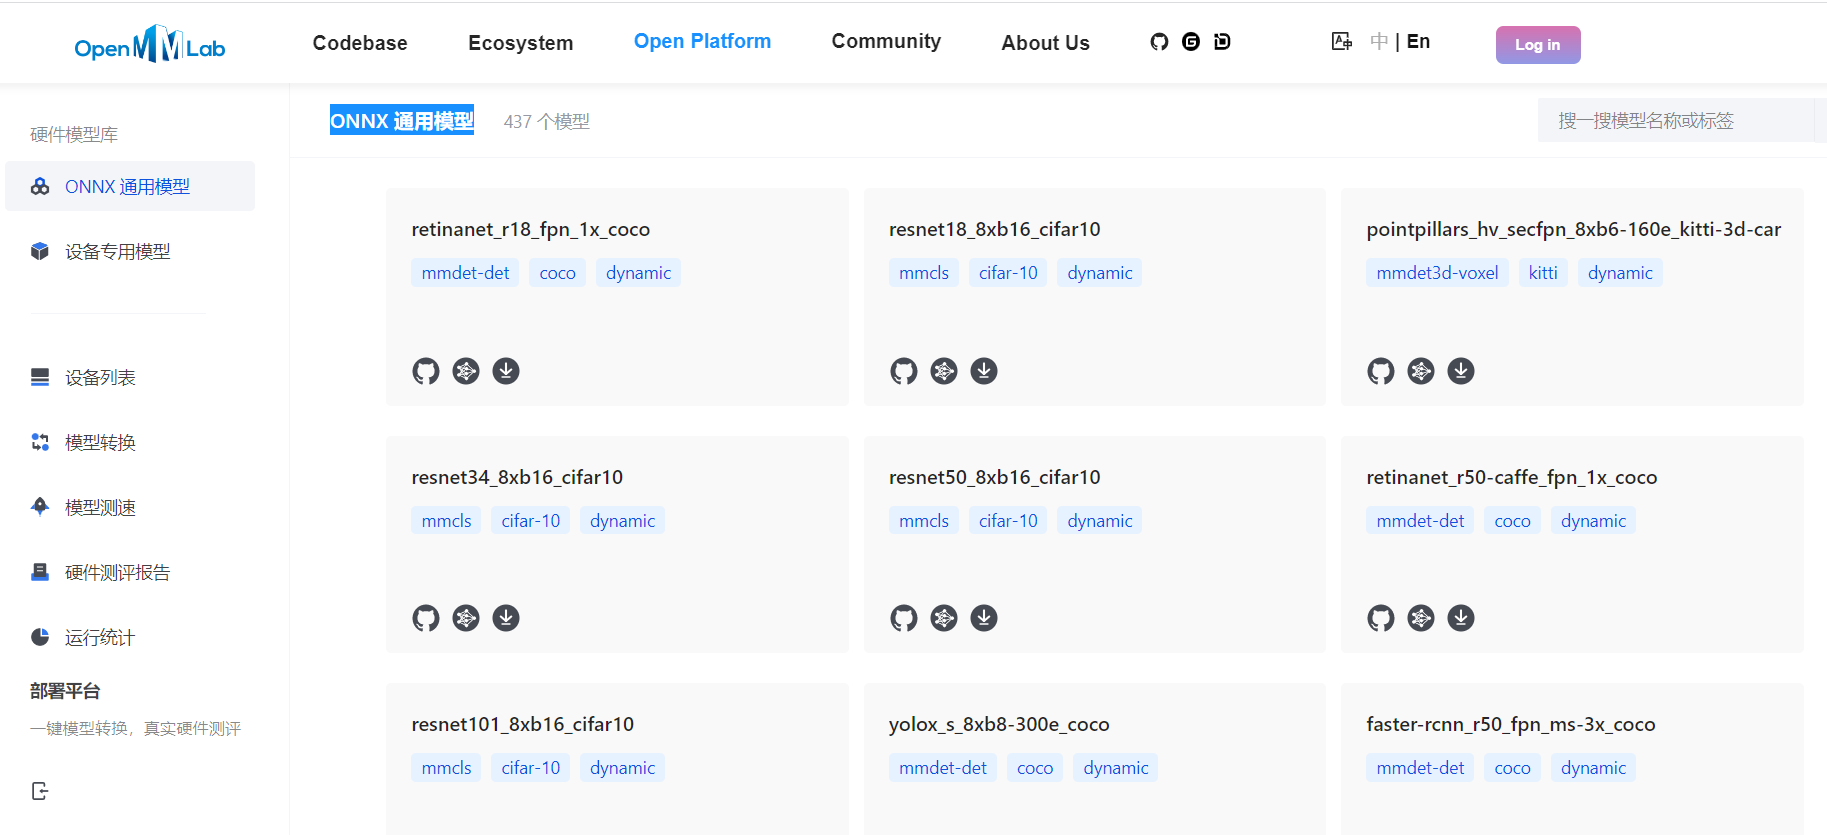This screenshot has height=835, width=1827.
Task: Switch language to 中
Action: click(1379, 41)
